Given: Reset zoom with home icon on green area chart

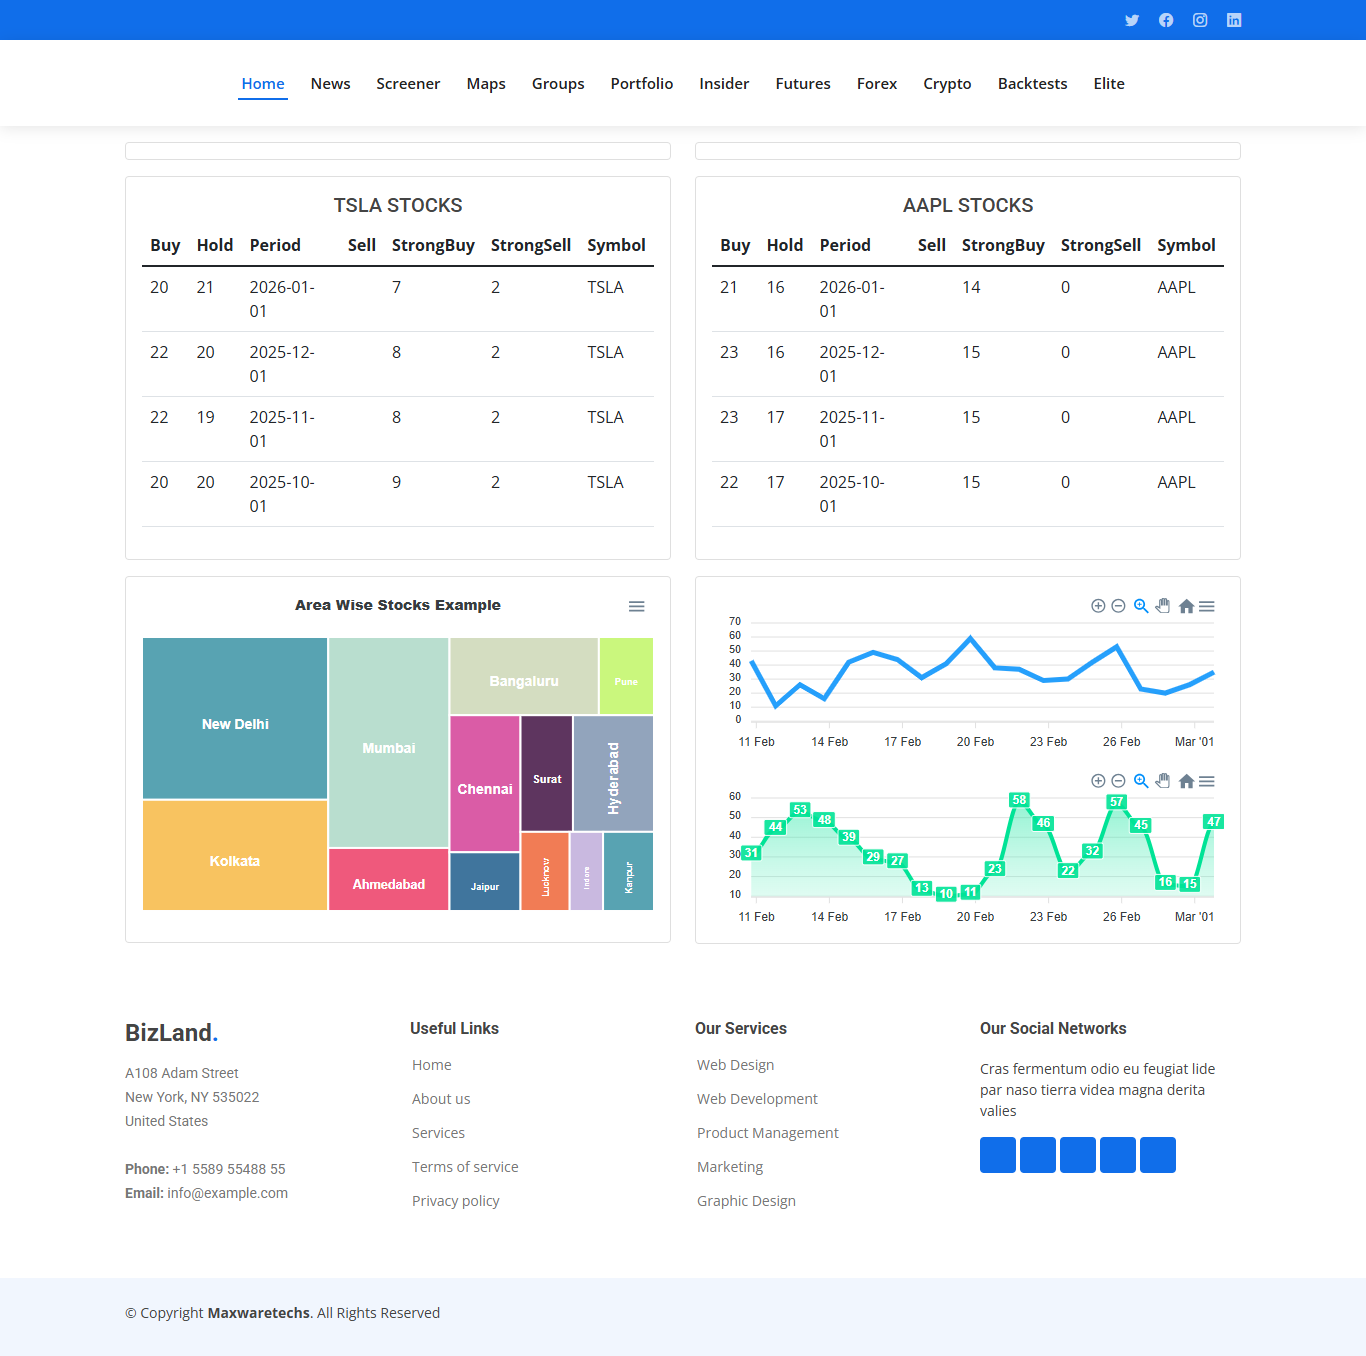Looking at the screenshot, I should click(1186, 781).
